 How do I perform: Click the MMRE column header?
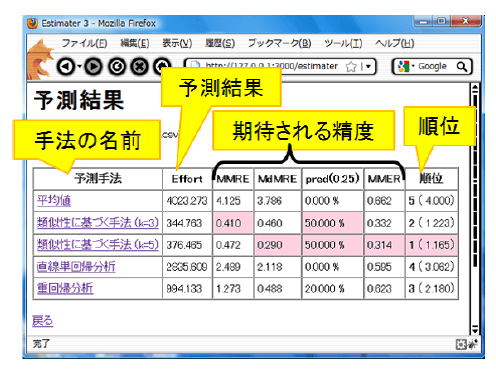click(x=233, y=179)
